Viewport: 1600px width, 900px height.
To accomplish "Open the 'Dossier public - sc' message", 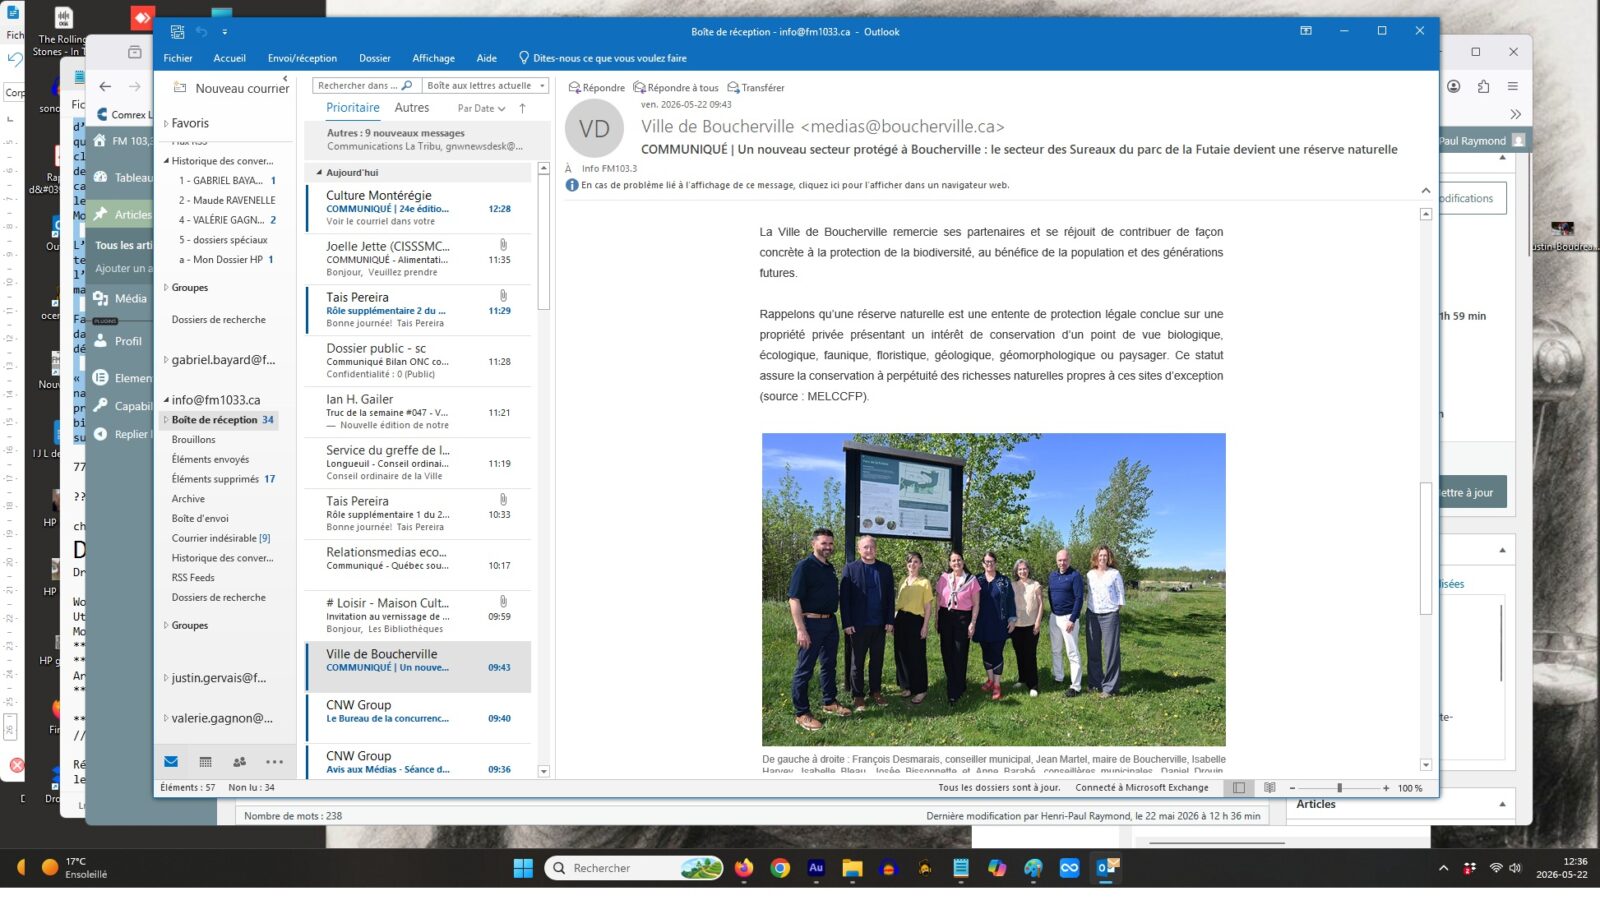I will pyautogui.click(x=418, y=361).
